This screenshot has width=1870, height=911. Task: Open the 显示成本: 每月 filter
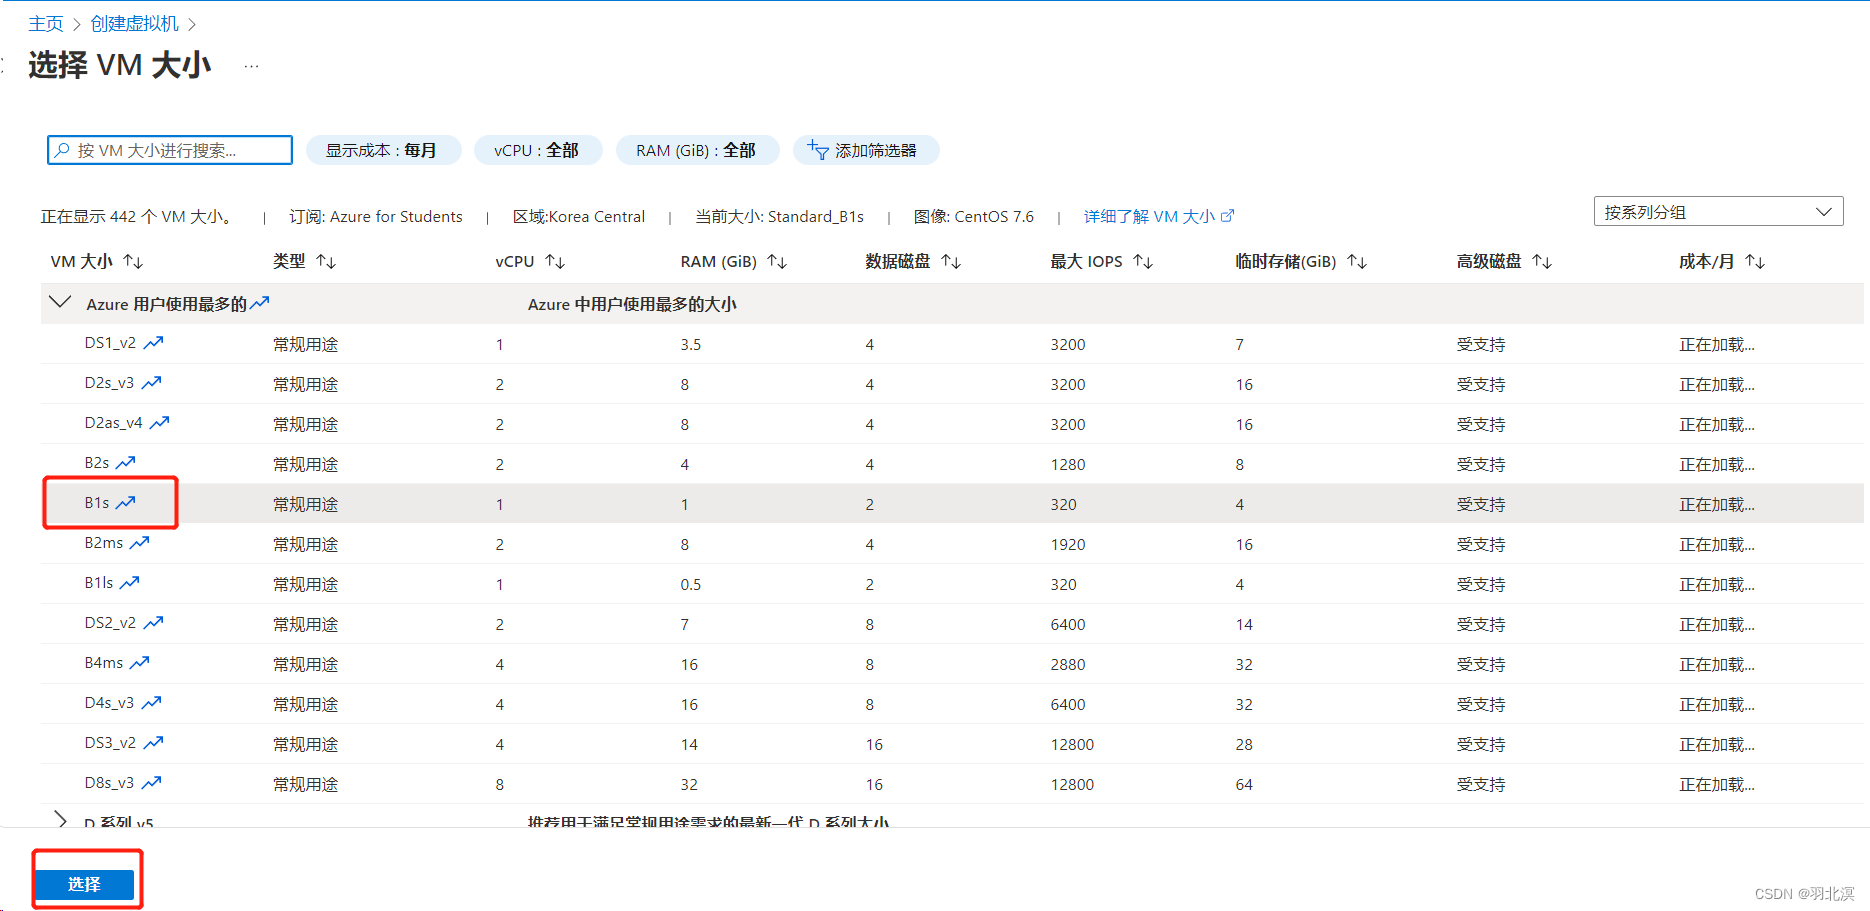383,150
